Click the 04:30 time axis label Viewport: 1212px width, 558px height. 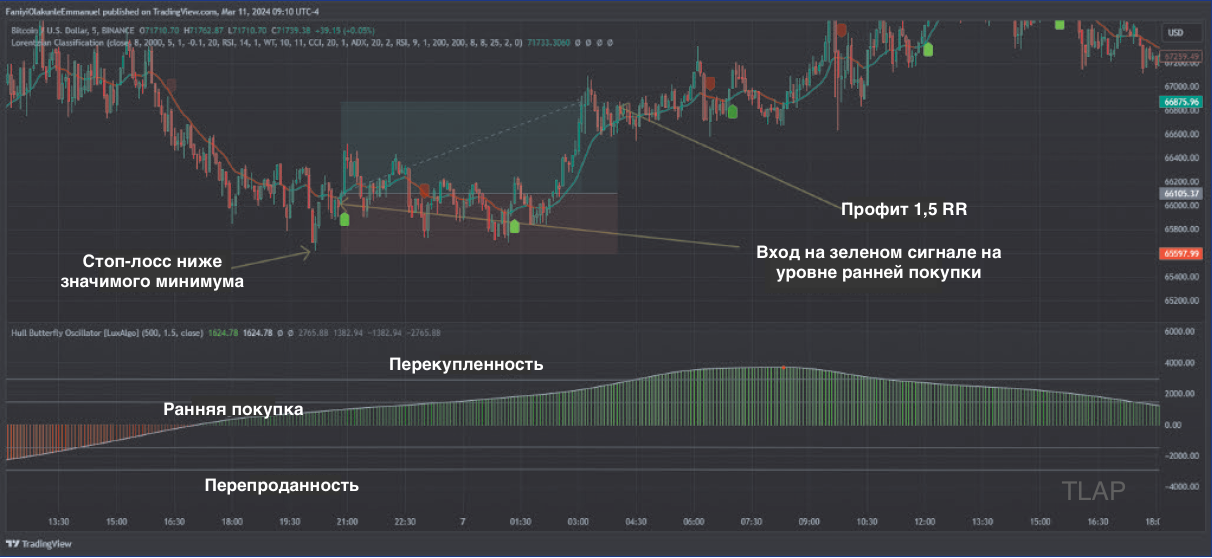click(636, 521)
